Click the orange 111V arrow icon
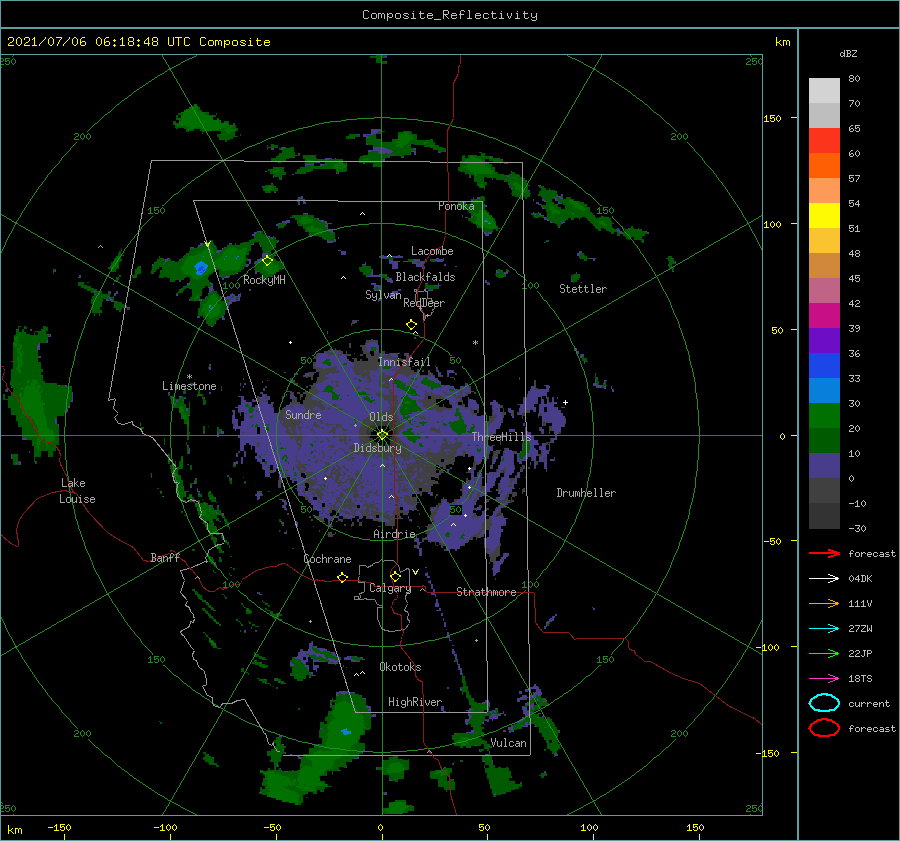Viewport: 900px width, 841px height. pos(824,603)
